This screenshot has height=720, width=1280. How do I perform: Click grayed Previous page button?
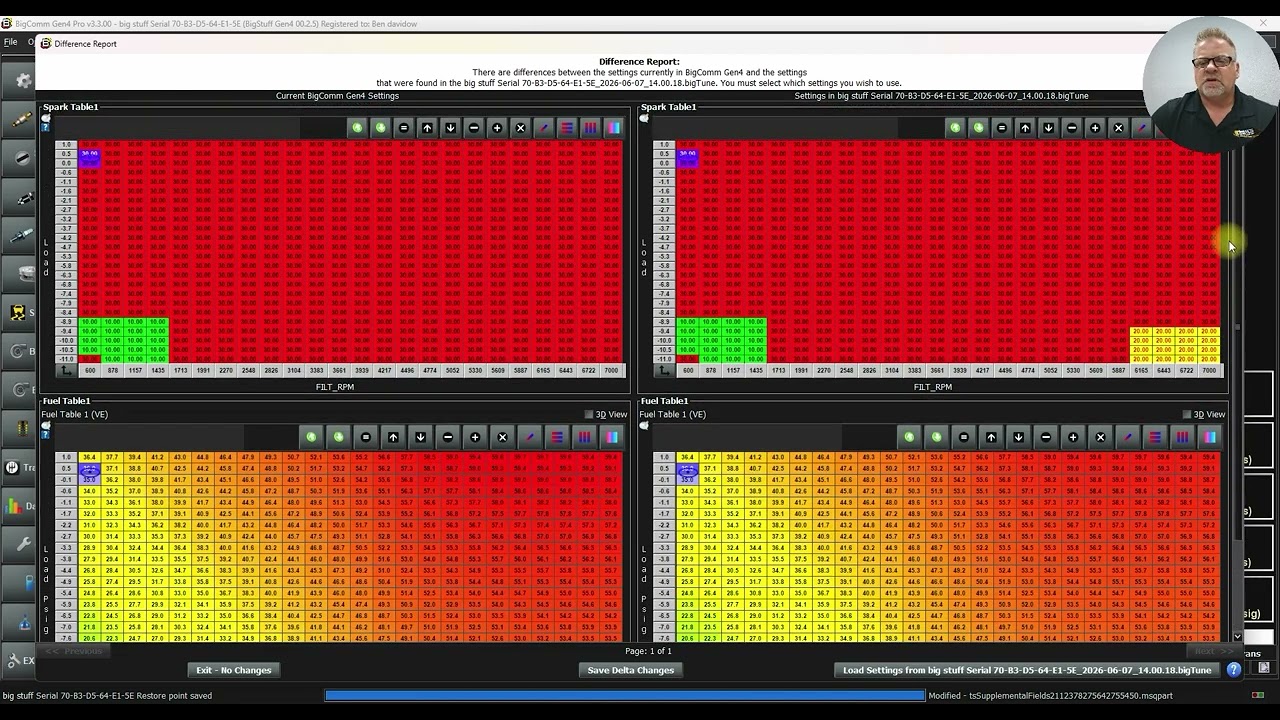(74, 651)
